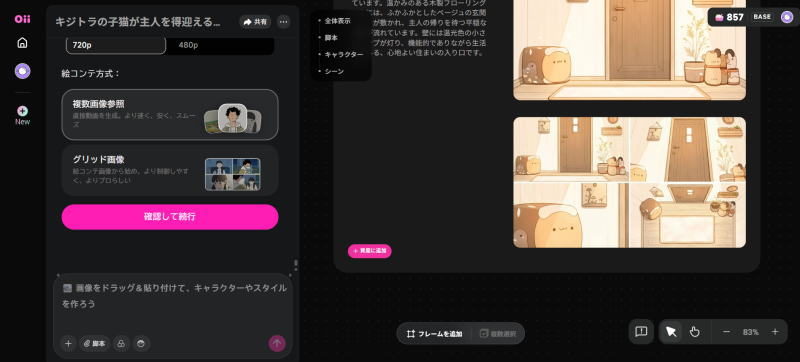
Task: Click the style circles icon in the prompt box
Action: coord(121,344)
